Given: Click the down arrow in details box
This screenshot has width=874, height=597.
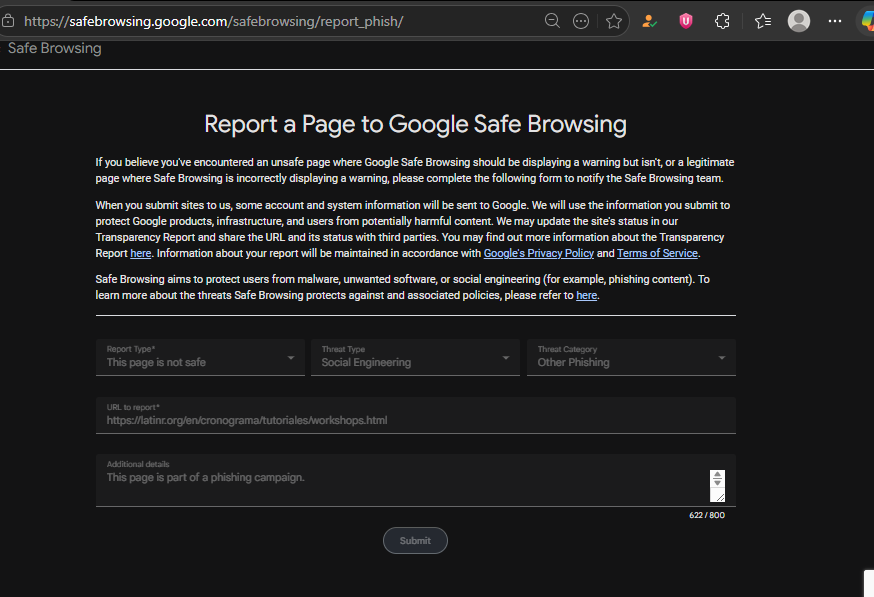Looking at the screenshot, I should coord(717,482).
